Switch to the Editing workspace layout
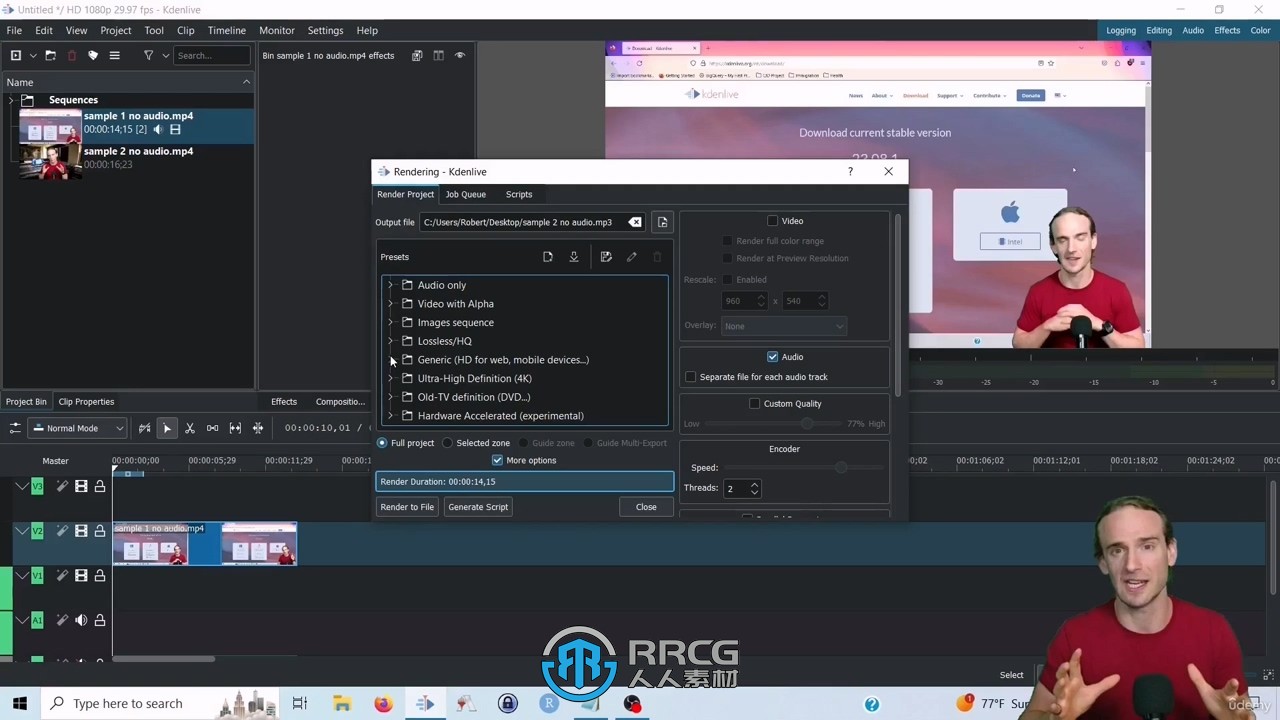Screen dimensions: 1280x720 coord(1159,30)
